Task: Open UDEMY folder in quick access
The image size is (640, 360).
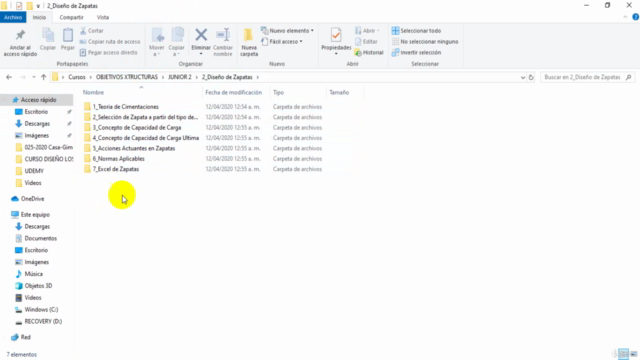Action: pyautogui.click(x=29, y=171)
